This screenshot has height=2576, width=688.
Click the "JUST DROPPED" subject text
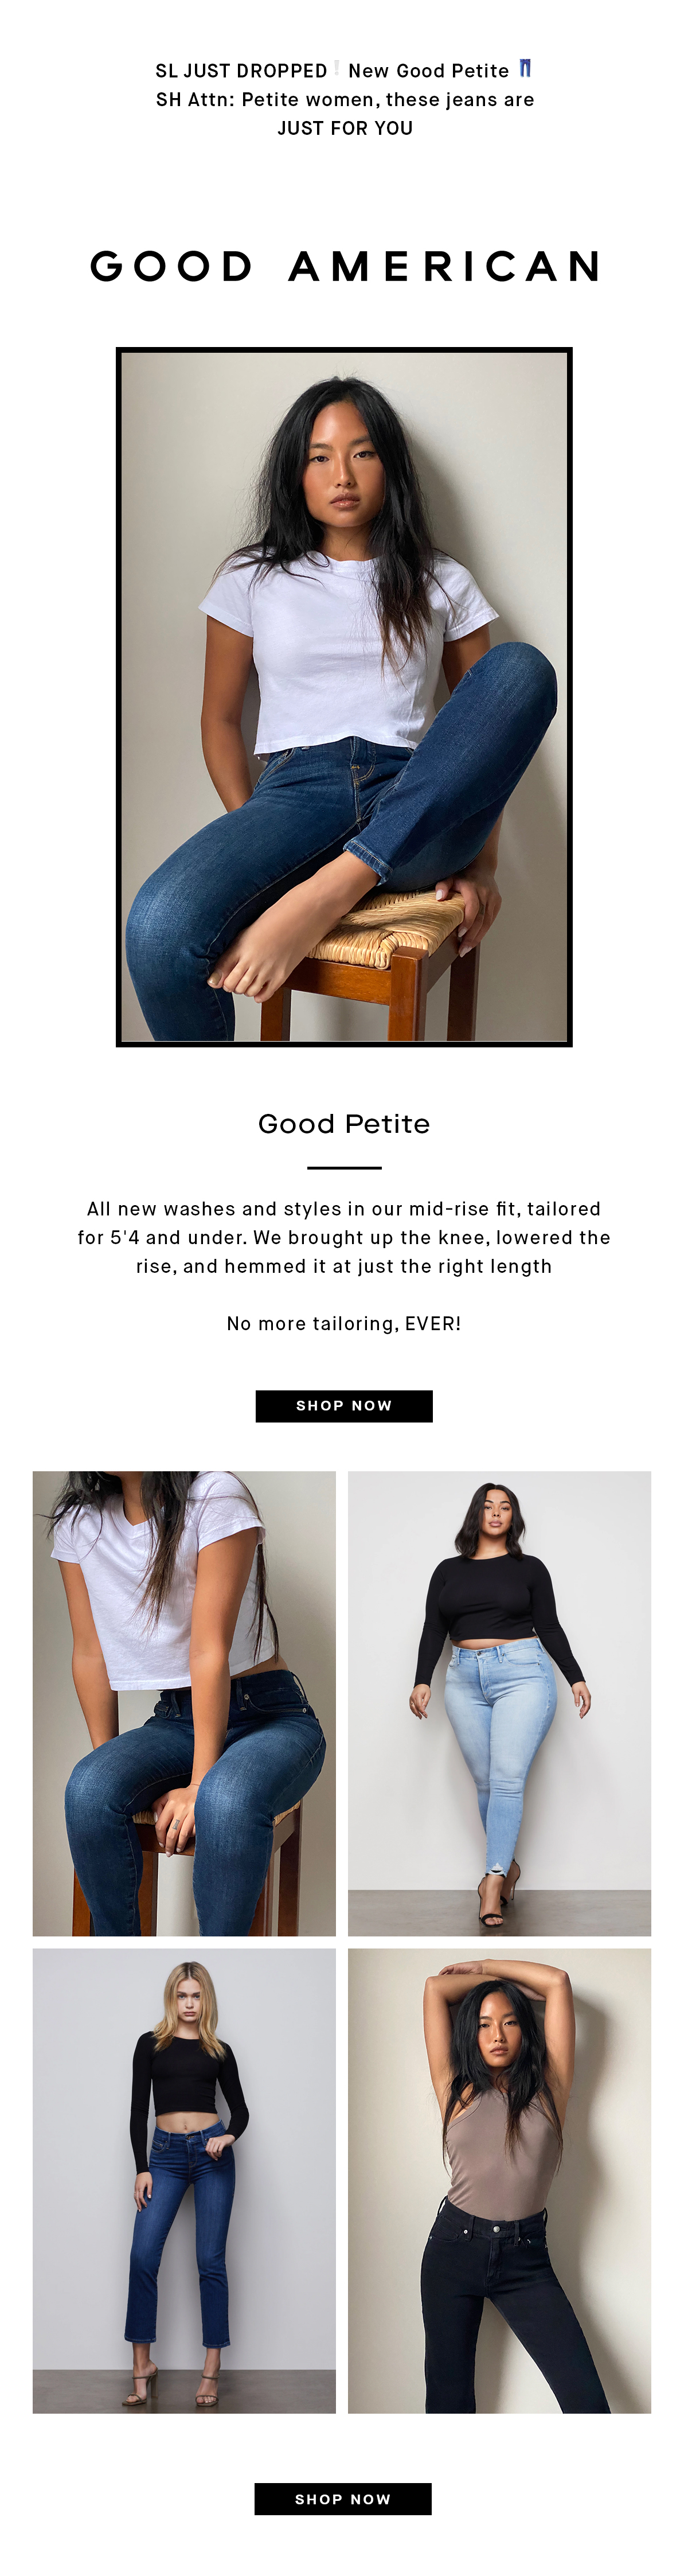(x=255, y=71)
